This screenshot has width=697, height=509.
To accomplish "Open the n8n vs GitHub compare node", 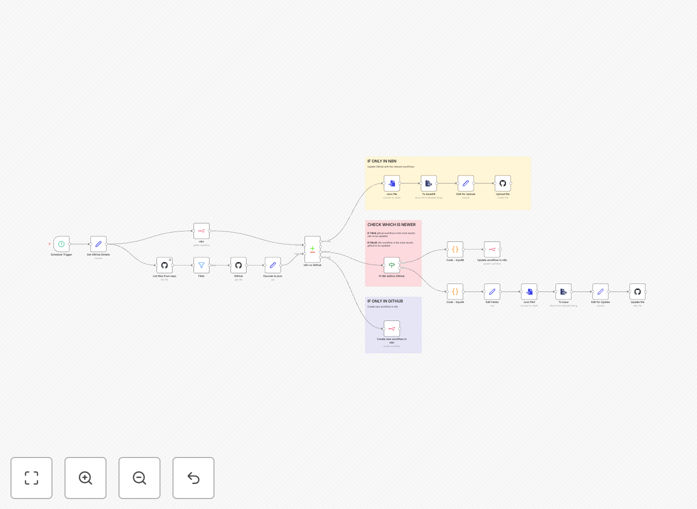I will point(312,249).
